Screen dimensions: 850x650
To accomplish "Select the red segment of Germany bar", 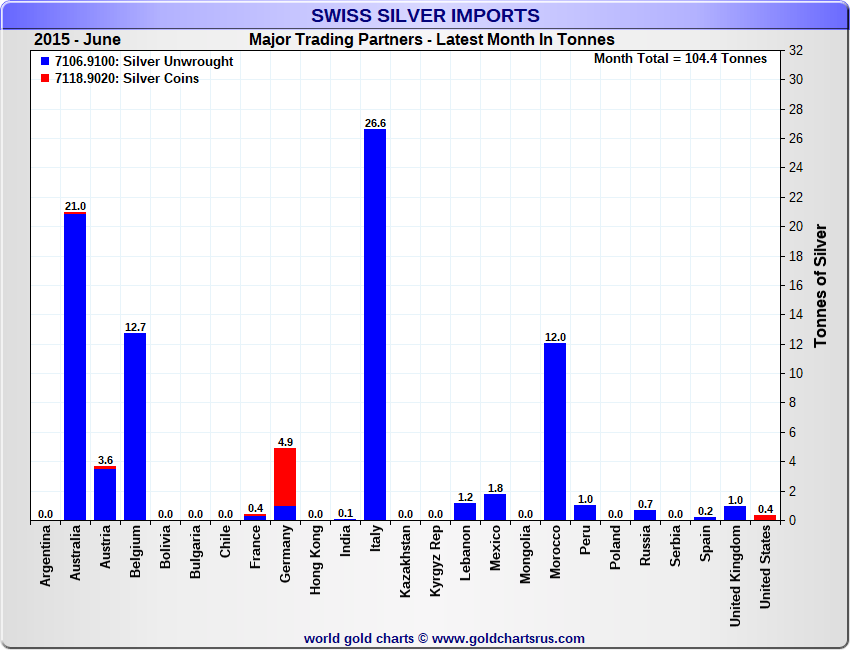I will coord(285,477).
